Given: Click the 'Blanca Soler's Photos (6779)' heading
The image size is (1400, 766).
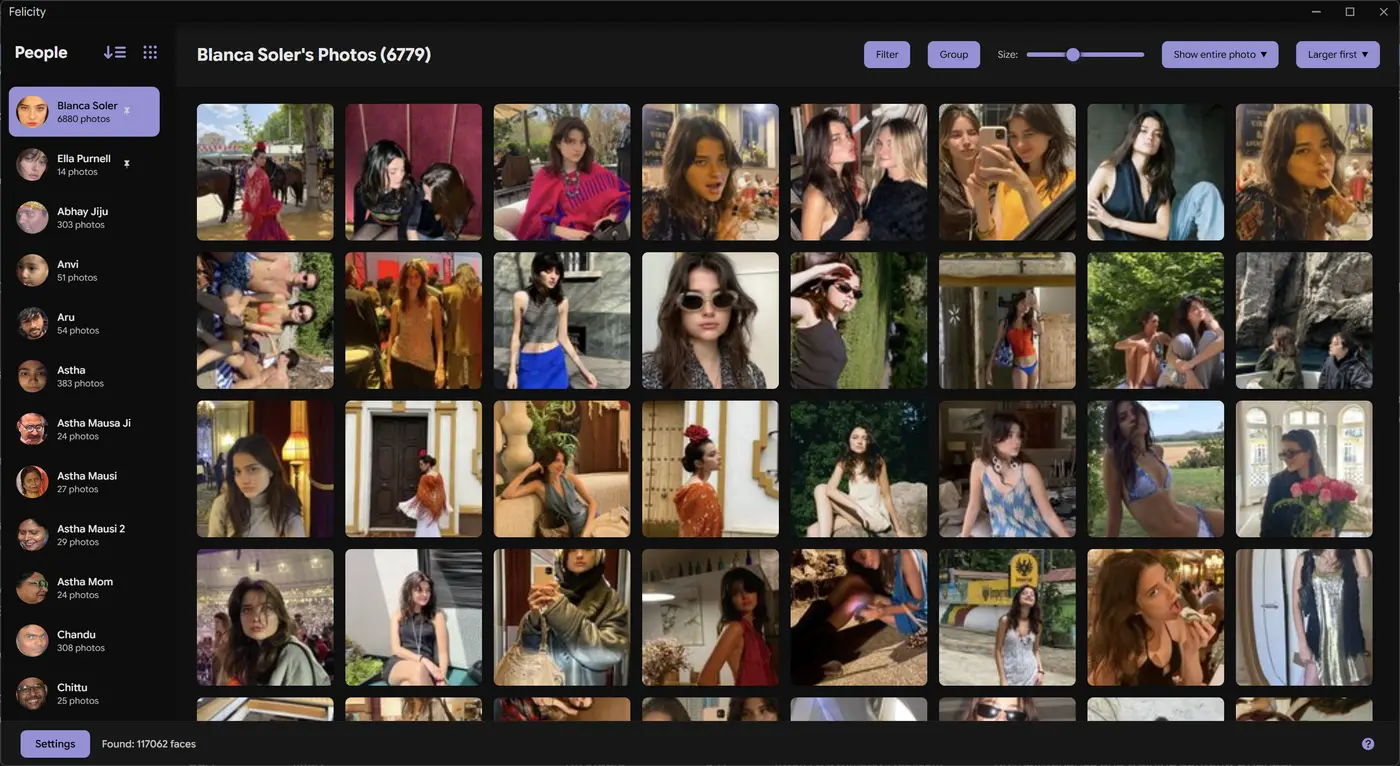Looking at the screenshot, I should 314,54.
